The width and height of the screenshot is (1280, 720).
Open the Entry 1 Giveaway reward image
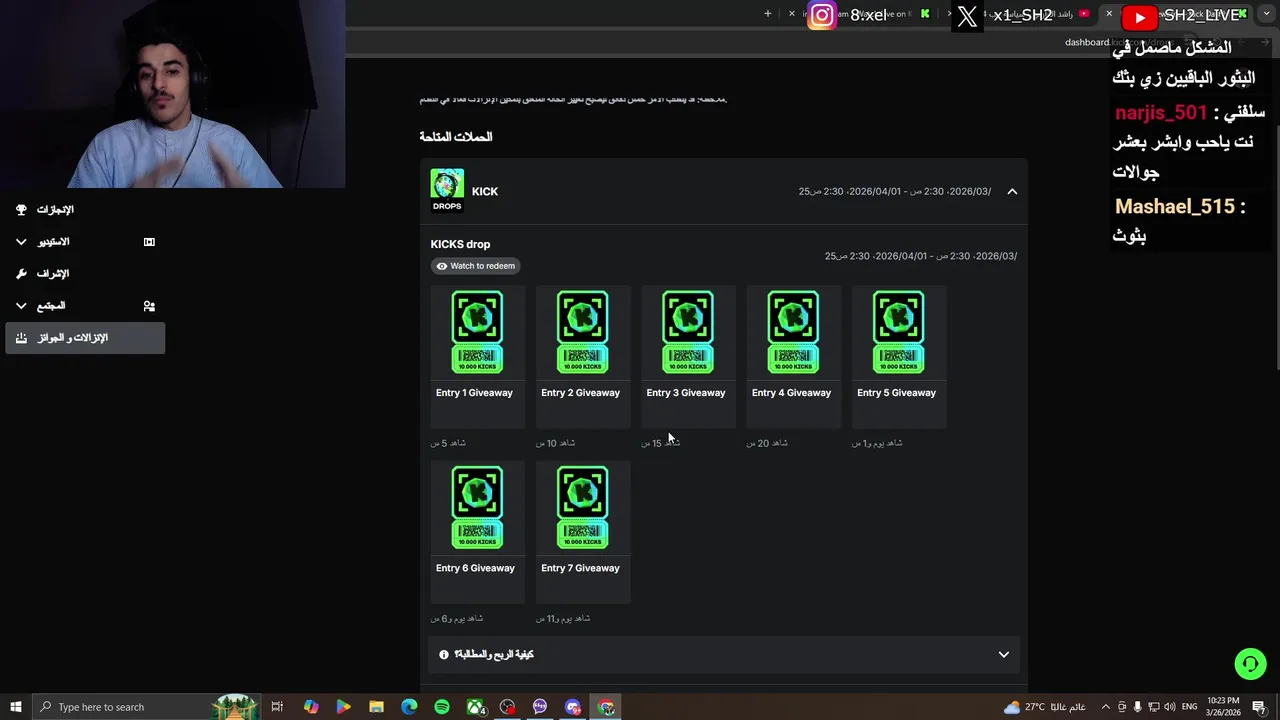[477, 332]
